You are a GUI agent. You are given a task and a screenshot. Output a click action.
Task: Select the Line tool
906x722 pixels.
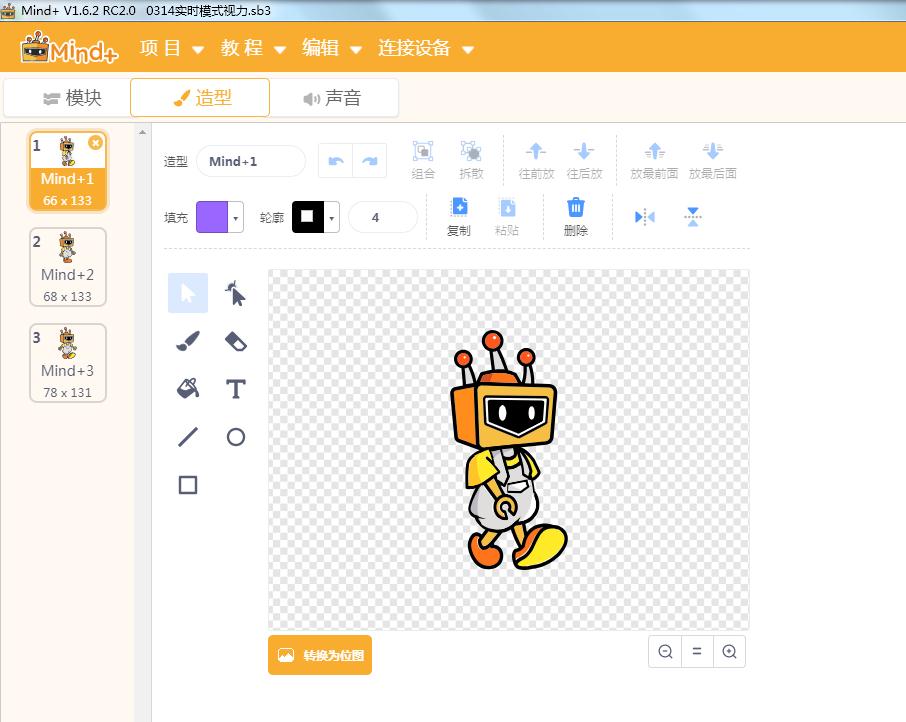tap(188, 437)
